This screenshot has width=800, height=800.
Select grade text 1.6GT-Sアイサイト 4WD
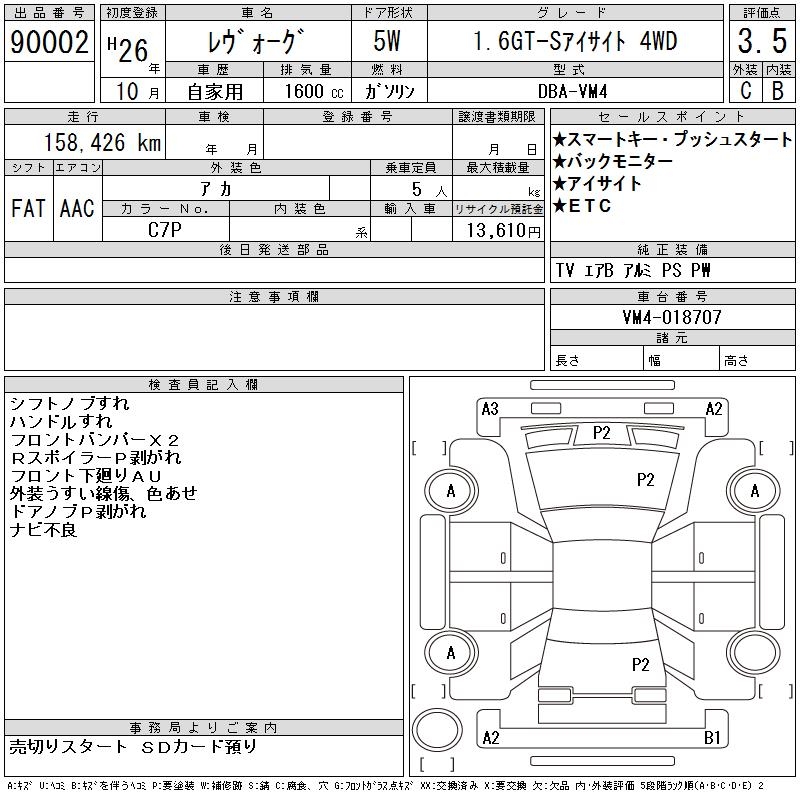575,41
